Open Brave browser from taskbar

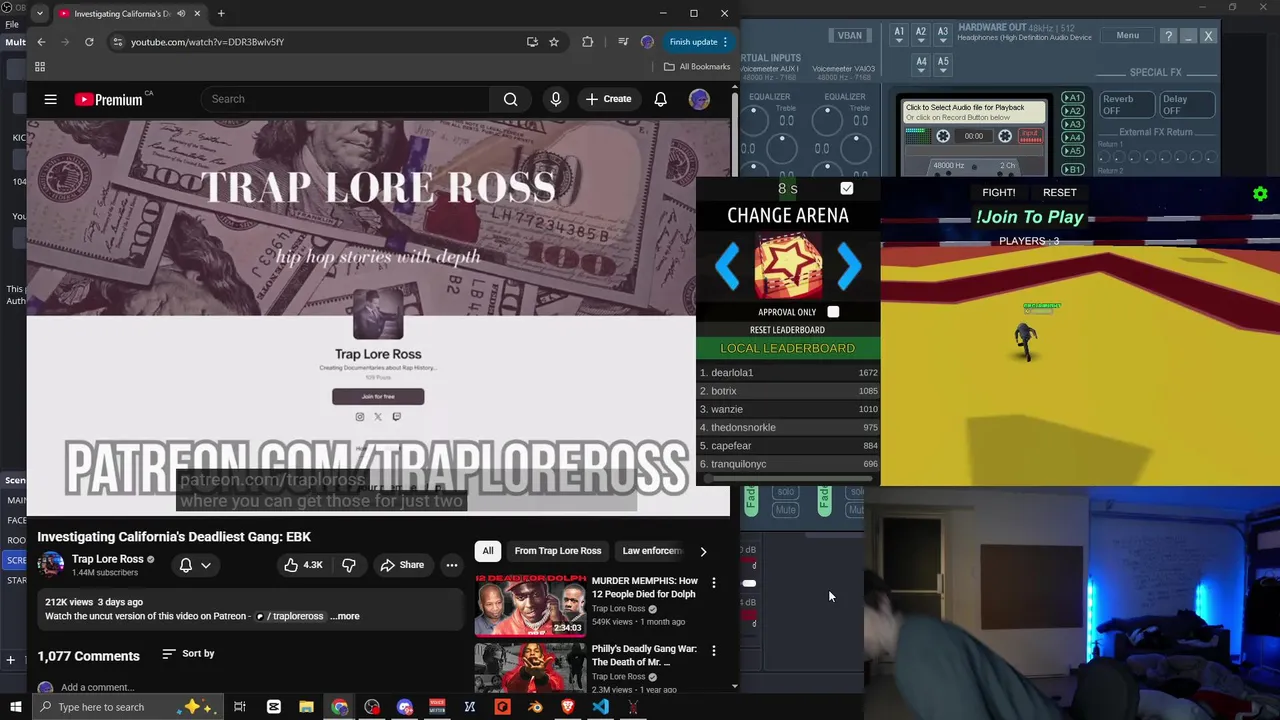(567, 707)
